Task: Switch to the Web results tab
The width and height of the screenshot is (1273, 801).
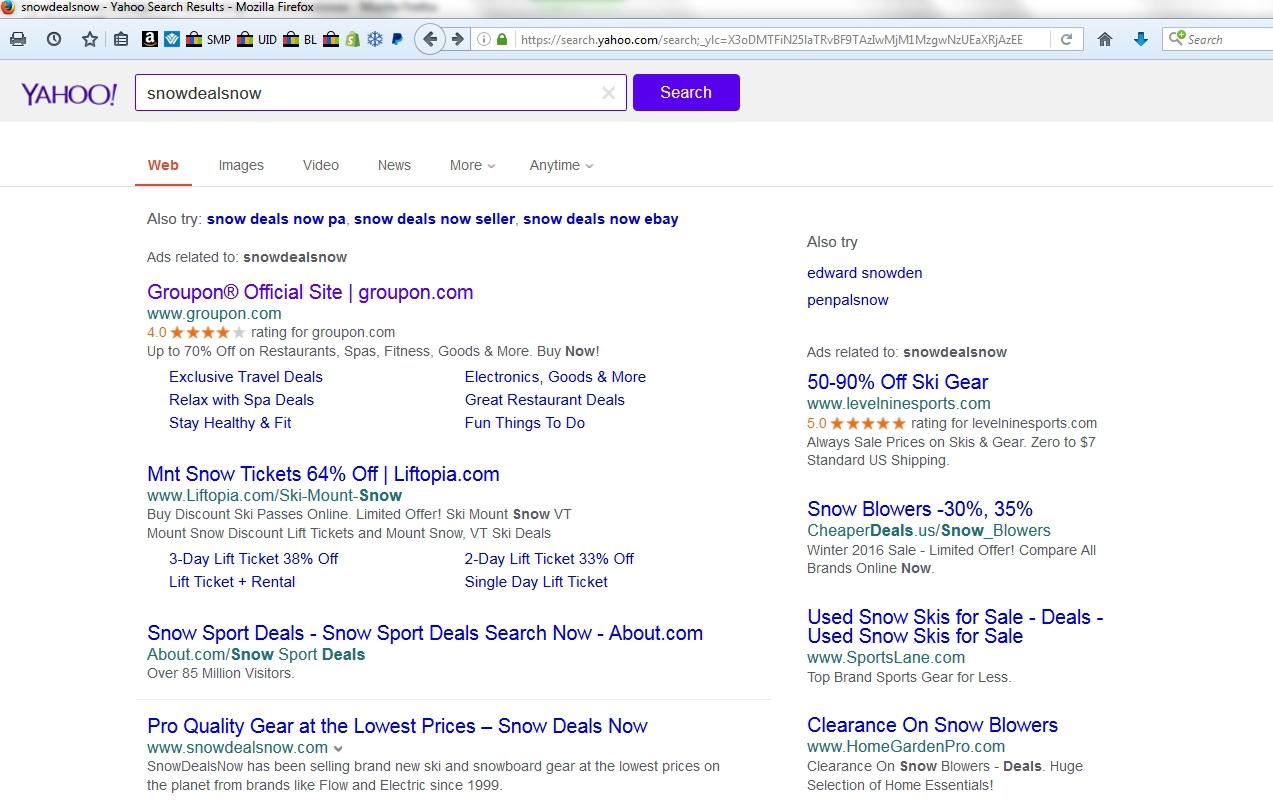Action: 163,165
